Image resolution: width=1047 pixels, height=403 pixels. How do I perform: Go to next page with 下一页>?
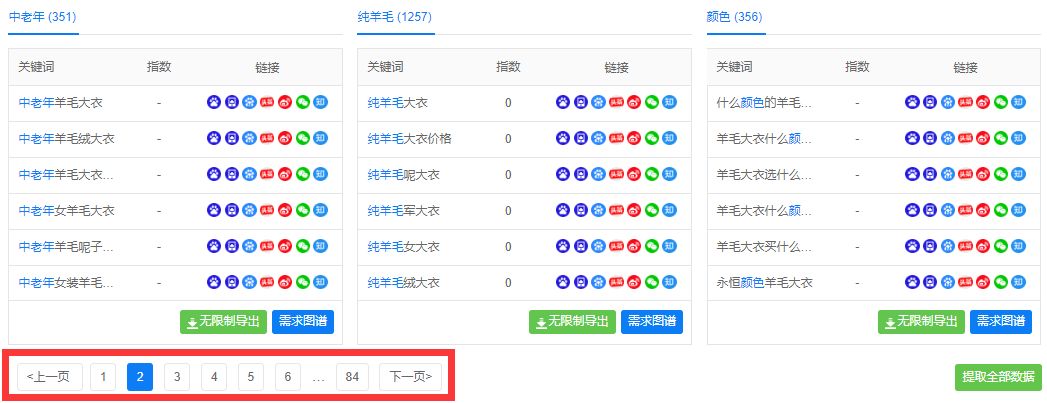click(x=411, y=377)
